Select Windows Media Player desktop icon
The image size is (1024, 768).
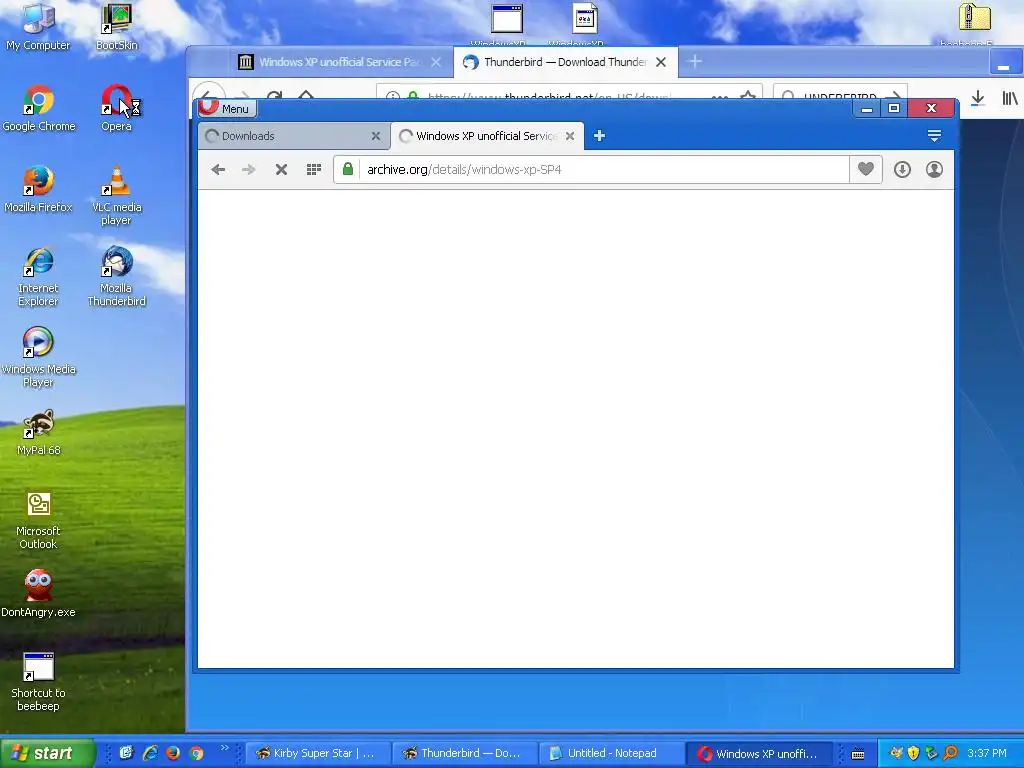39,358
